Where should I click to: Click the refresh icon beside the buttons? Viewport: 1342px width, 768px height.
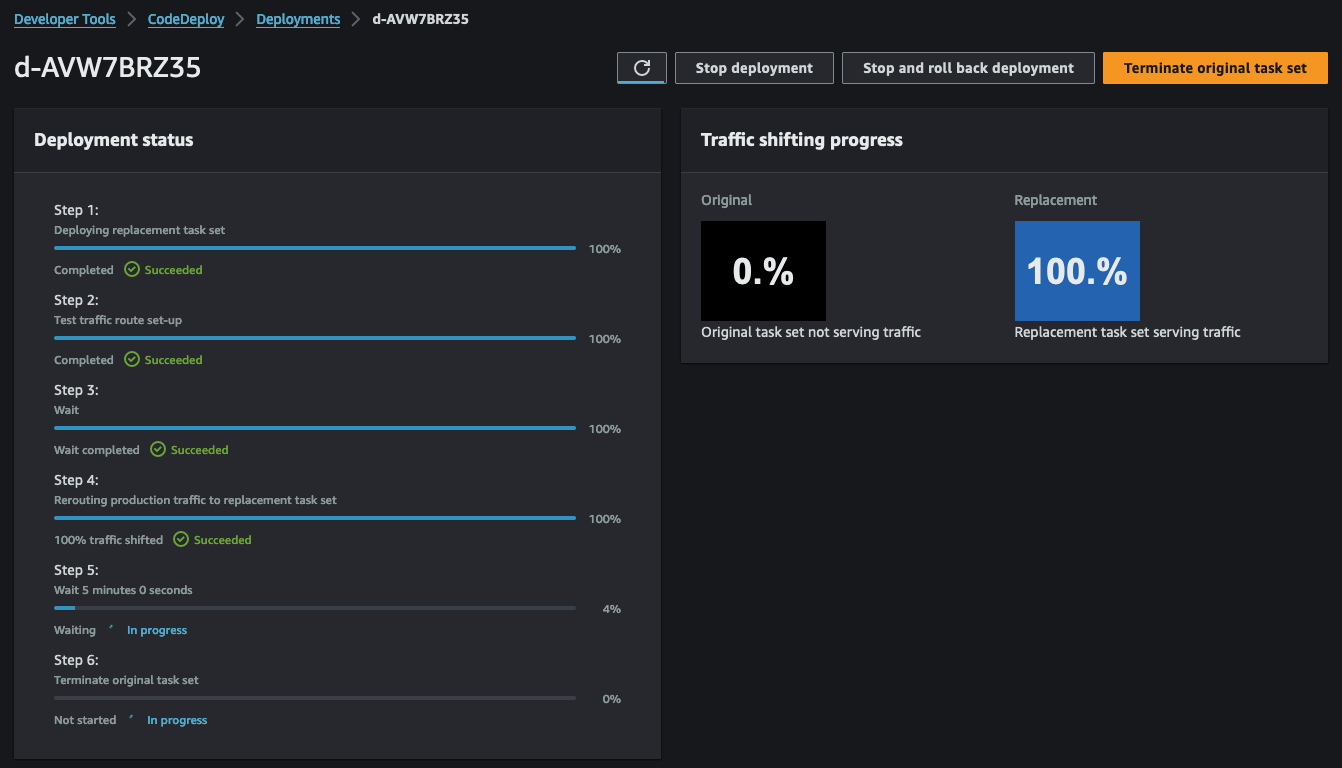pos(641,68)
